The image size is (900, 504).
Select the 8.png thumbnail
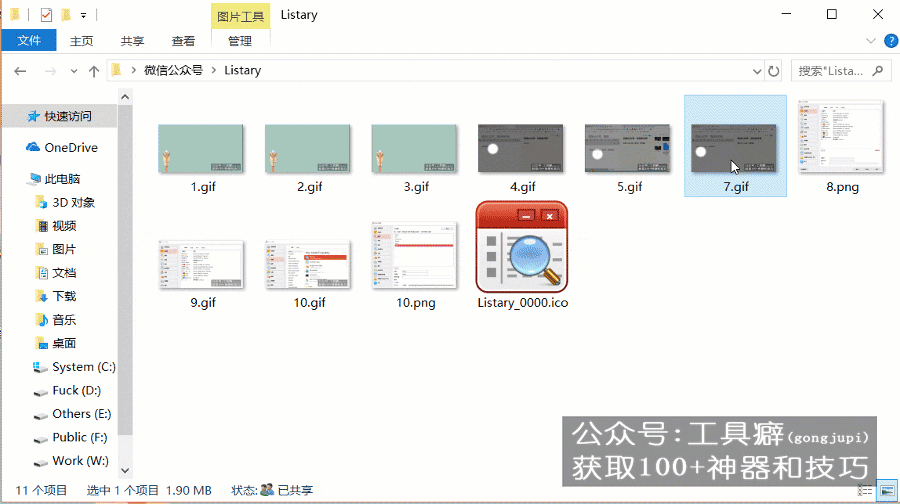(841, 137)
